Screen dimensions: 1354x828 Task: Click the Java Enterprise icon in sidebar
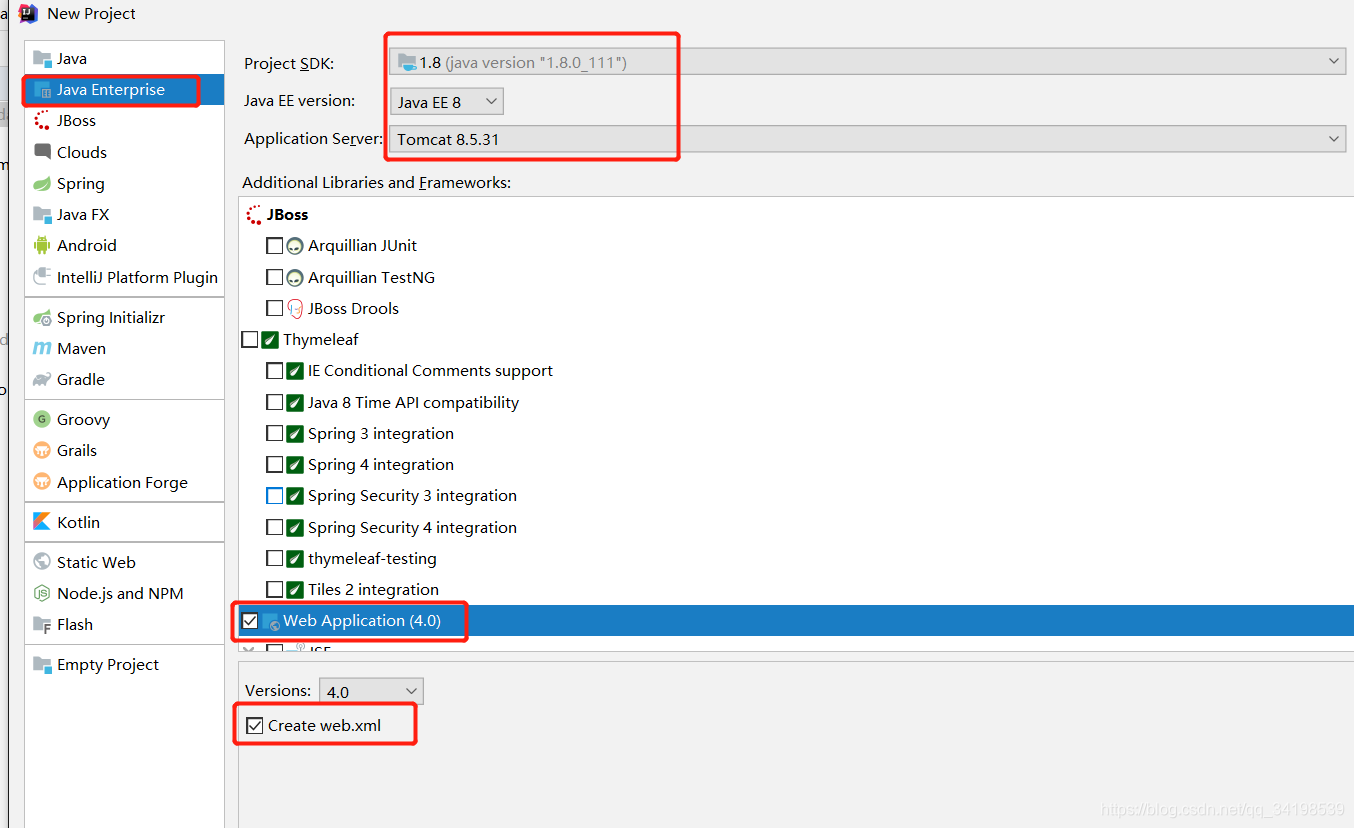point(42,90)
